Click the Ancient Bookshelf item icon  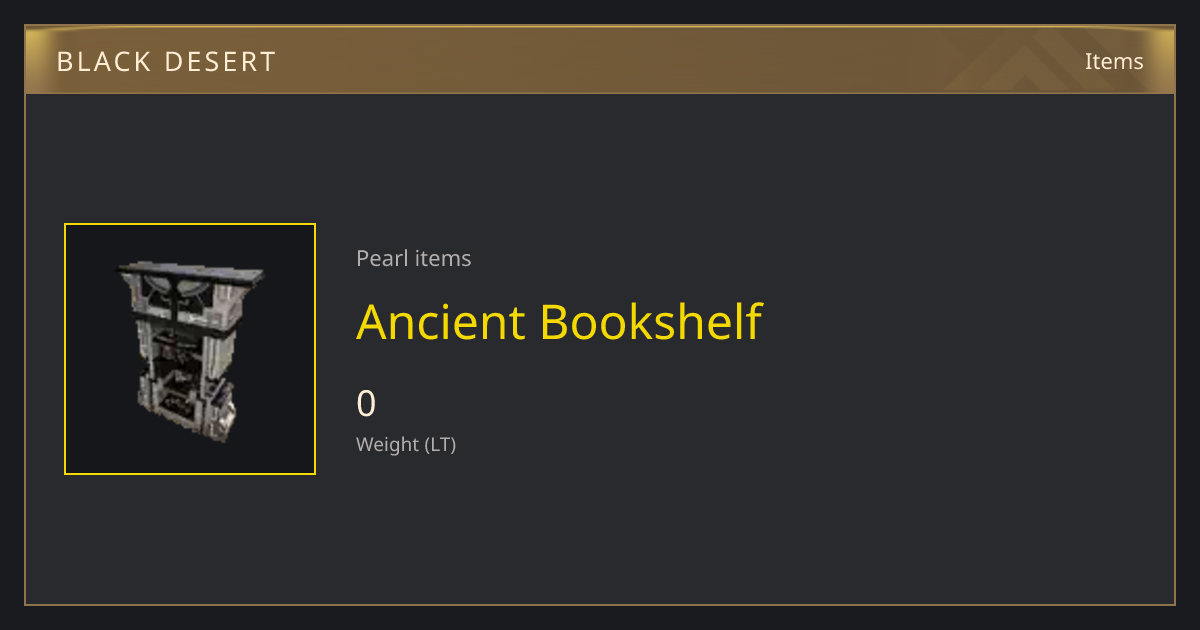tap(190, 349)
